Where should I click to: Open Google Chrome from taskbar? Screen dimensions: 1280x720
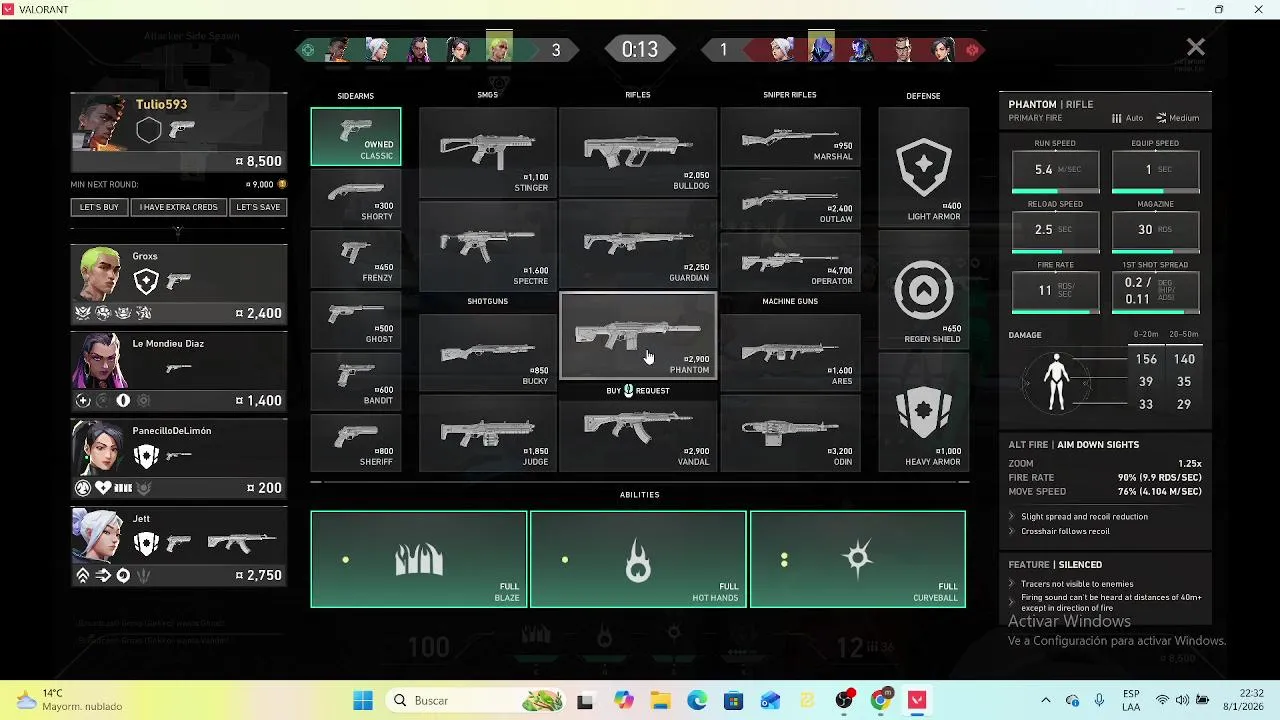coord(880,700)
